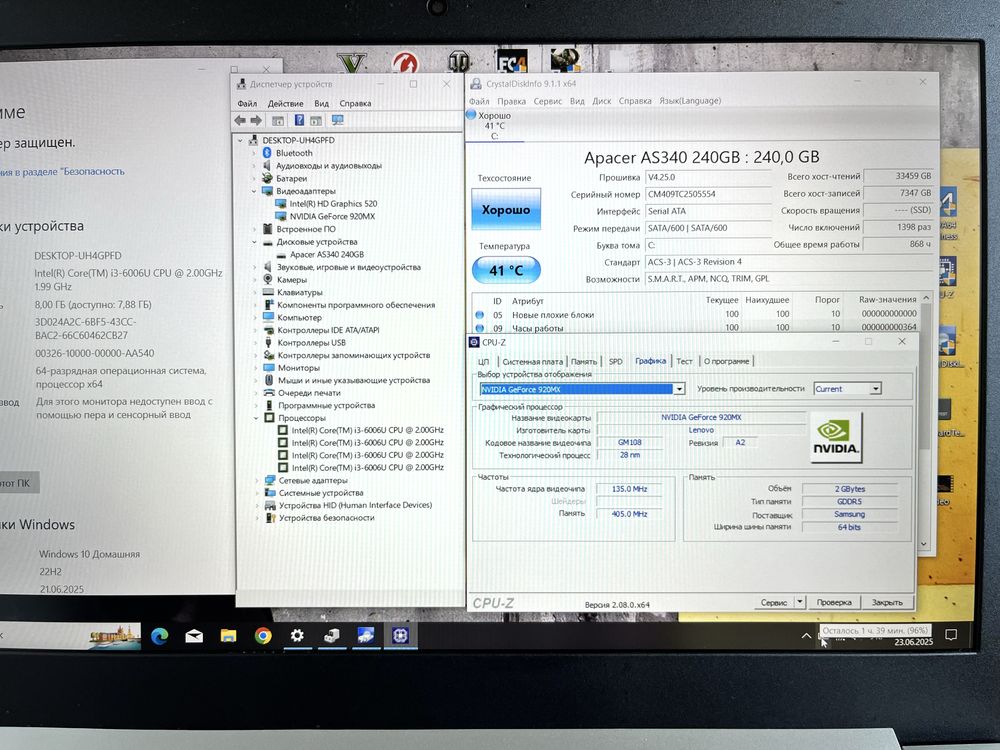Open the GTA V desktop shortcut
Viewport: 1000px width, 750px height.
[352, 62]
